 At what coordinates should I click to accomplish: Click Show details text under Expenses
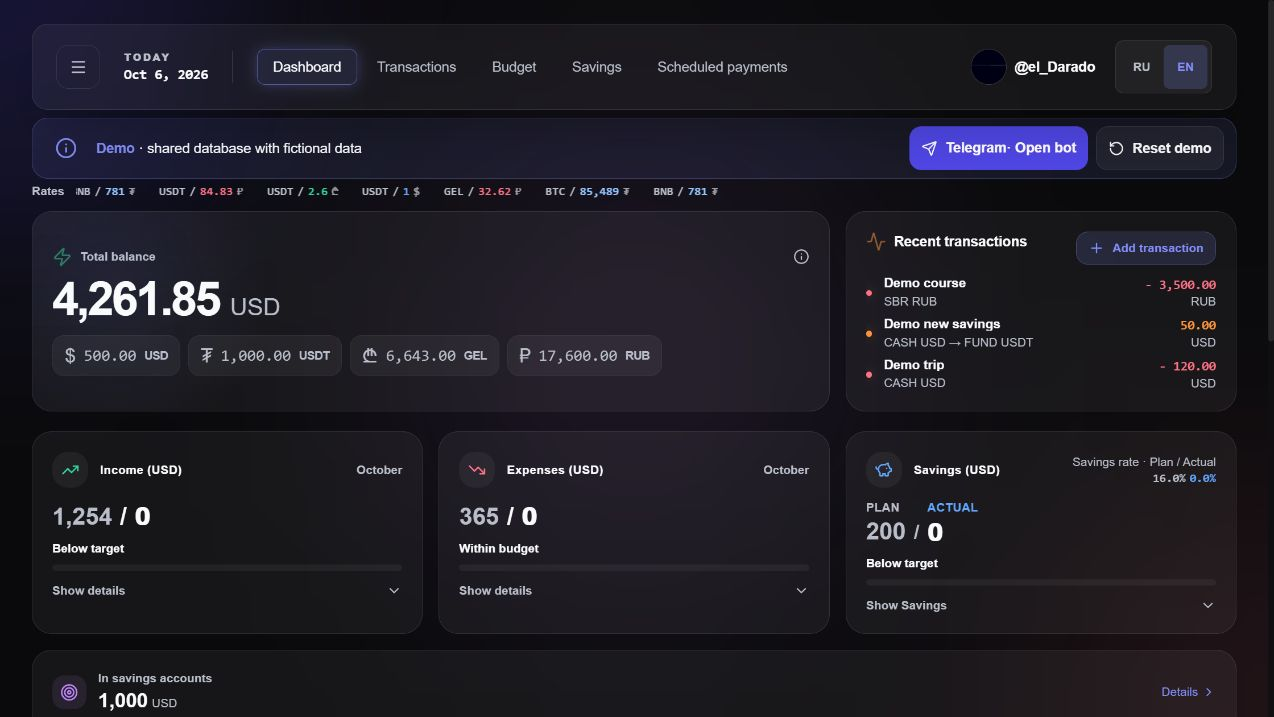(496, 591)
